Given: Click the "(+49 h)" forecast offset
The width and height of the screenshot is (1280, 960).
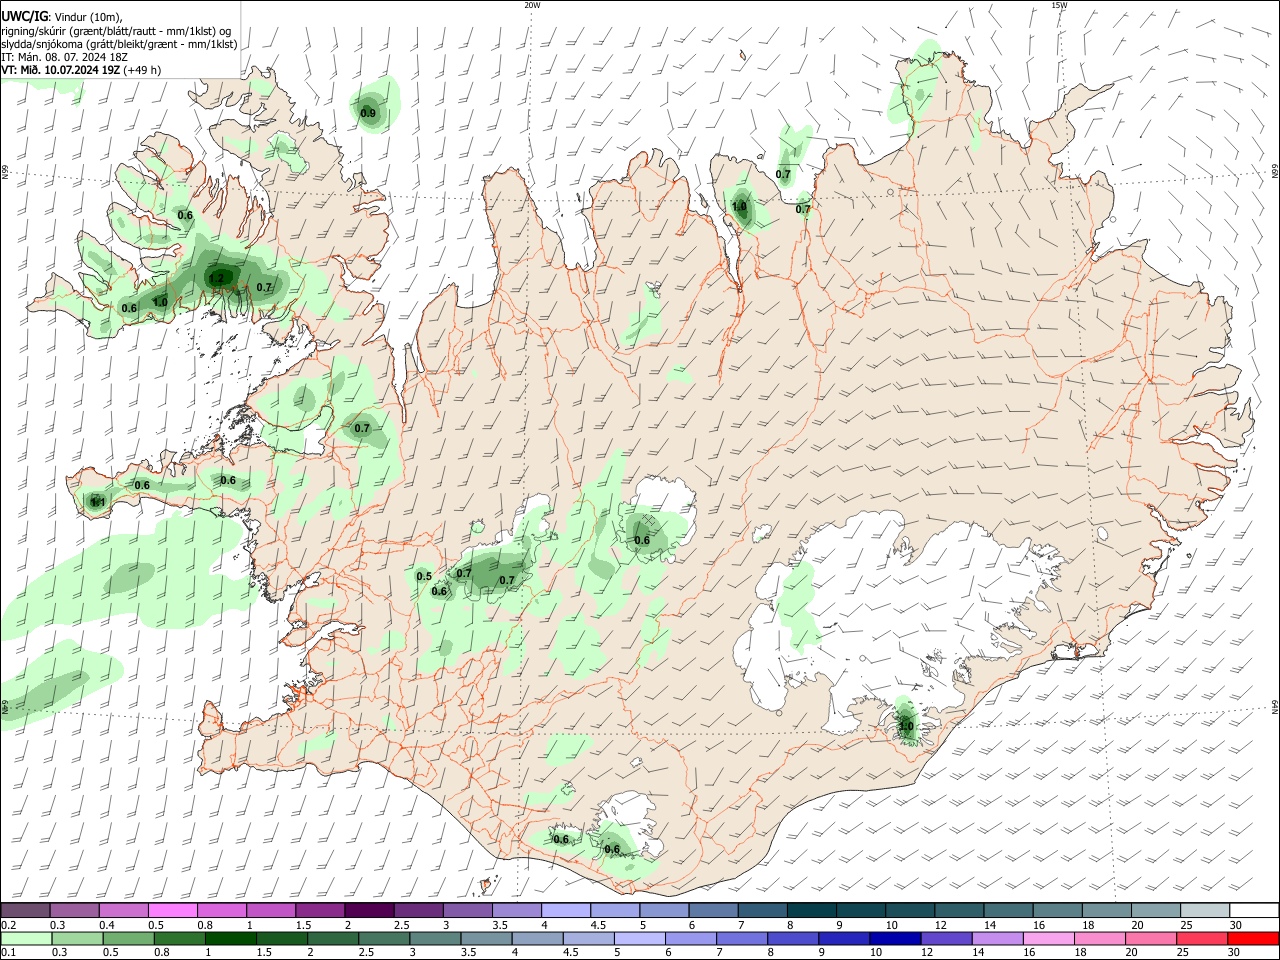Looking at the screenshot, I should click(143, 70).
